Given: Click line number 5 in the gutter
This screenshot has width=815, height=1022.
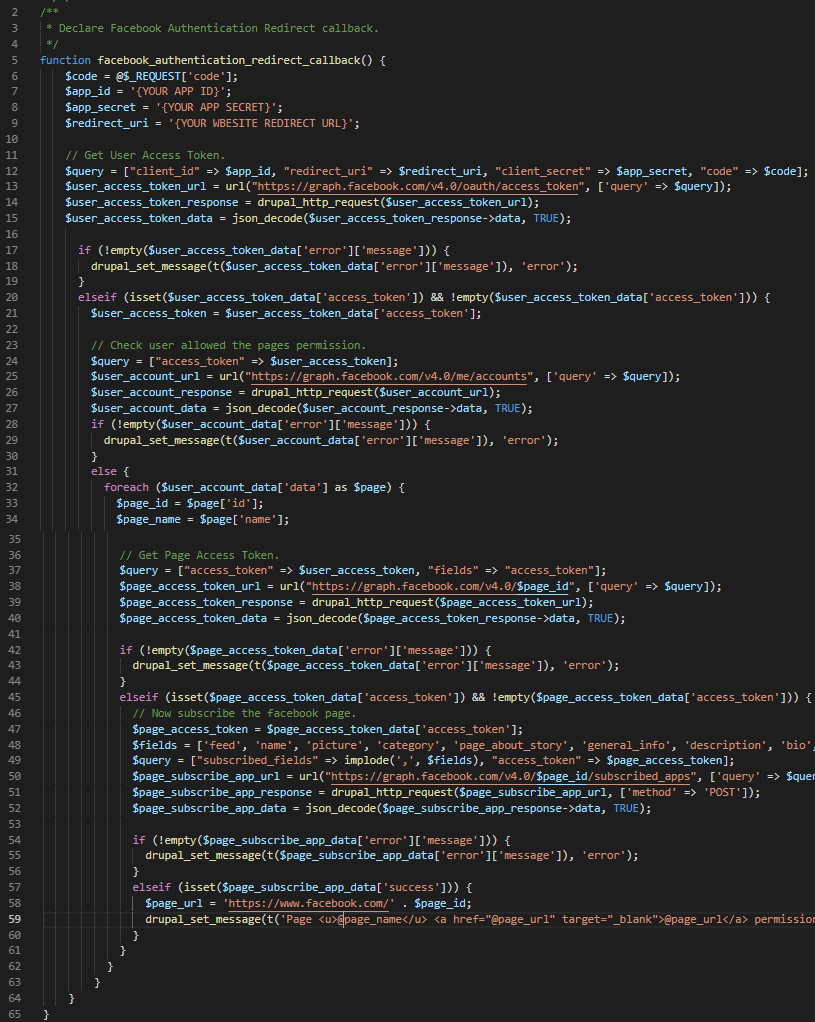Looking at the screenshot, I should (x=14, y=60).
